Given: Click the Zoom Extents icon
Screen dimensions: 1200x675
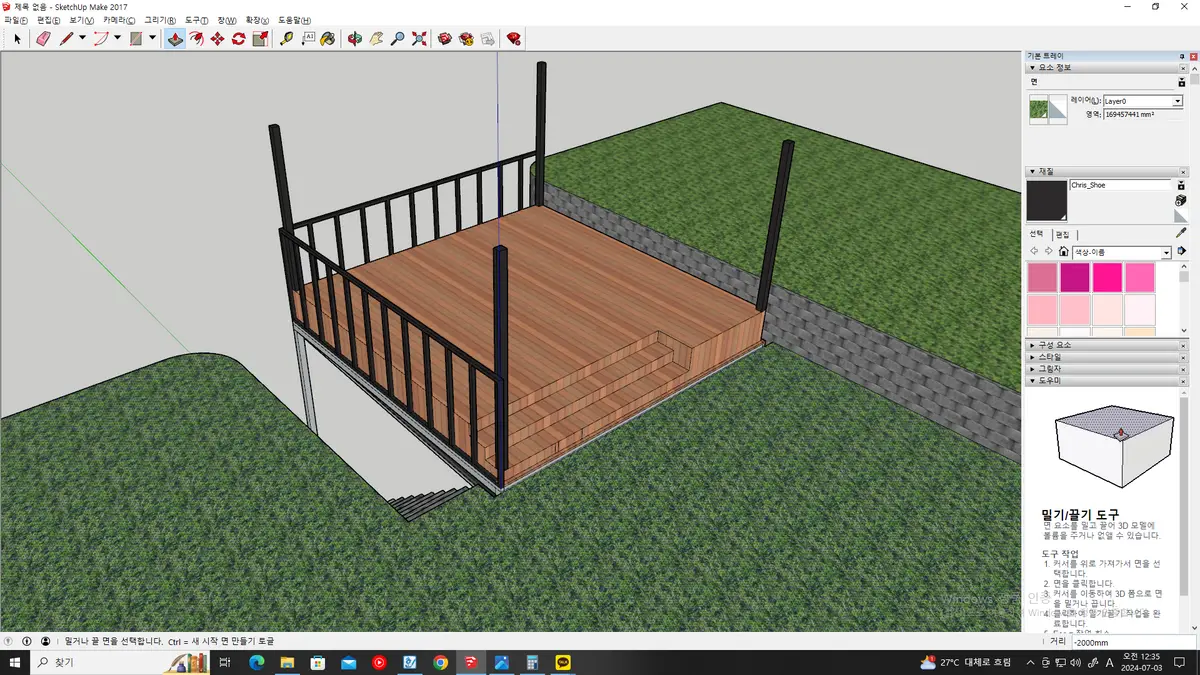Looking at the screenshot, I should 419,39.
